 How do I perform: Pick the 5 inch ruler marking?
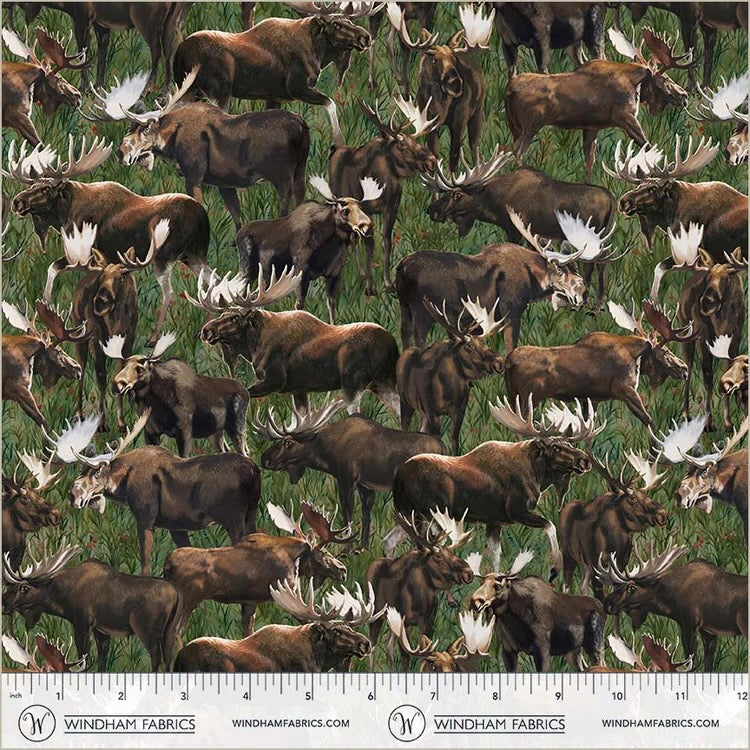[308, 695]
